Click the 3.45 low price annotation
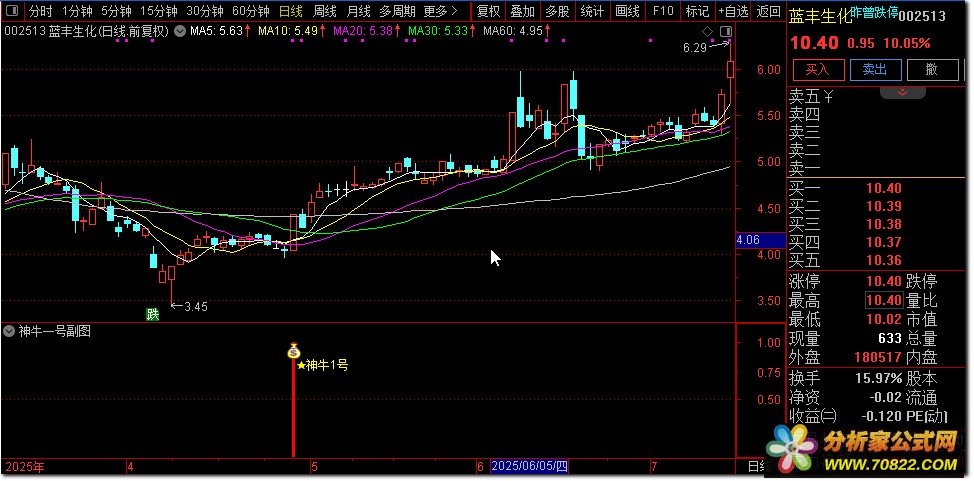974x481 pixels. click(196, 306)
